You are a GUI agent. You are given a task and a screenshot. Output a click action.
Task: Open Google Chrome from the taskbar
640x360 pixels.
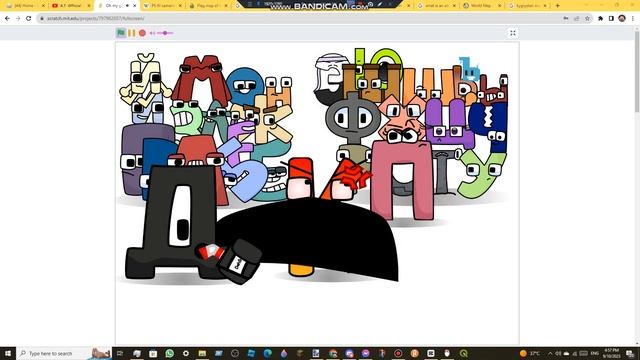333,353
